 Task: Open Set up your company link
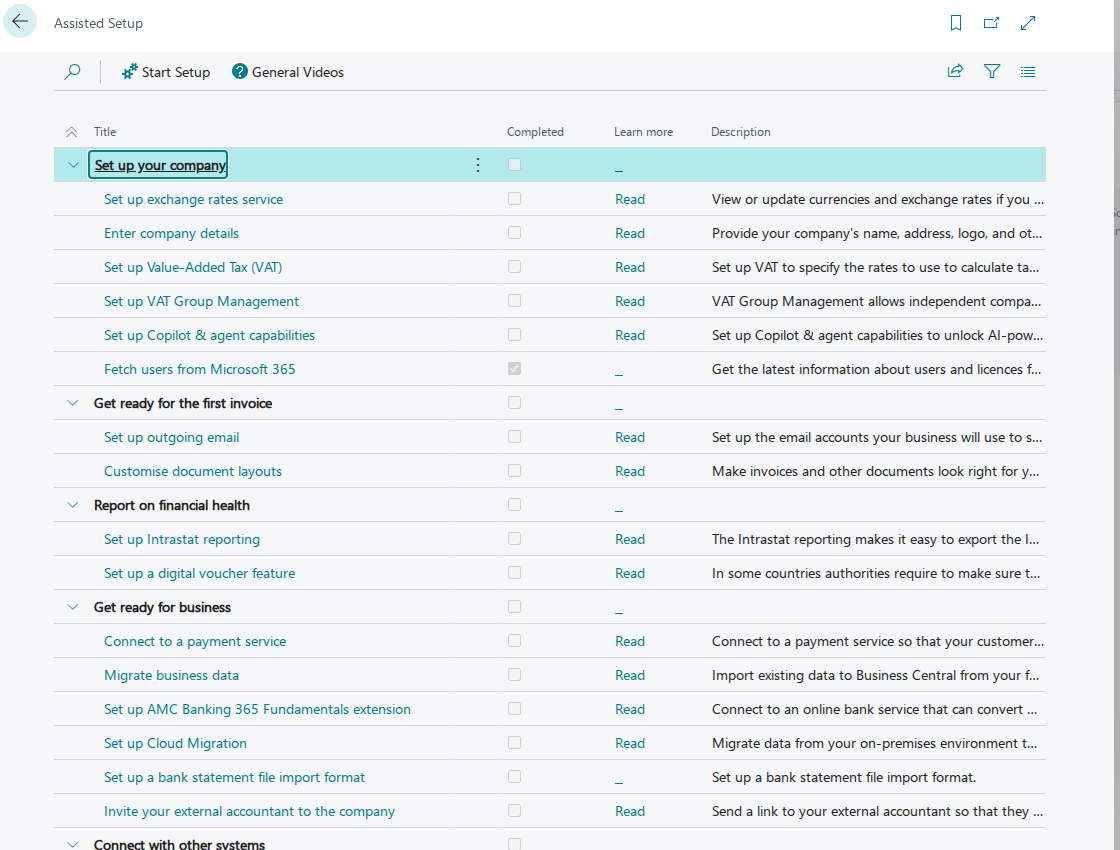[x=160, y=165]
